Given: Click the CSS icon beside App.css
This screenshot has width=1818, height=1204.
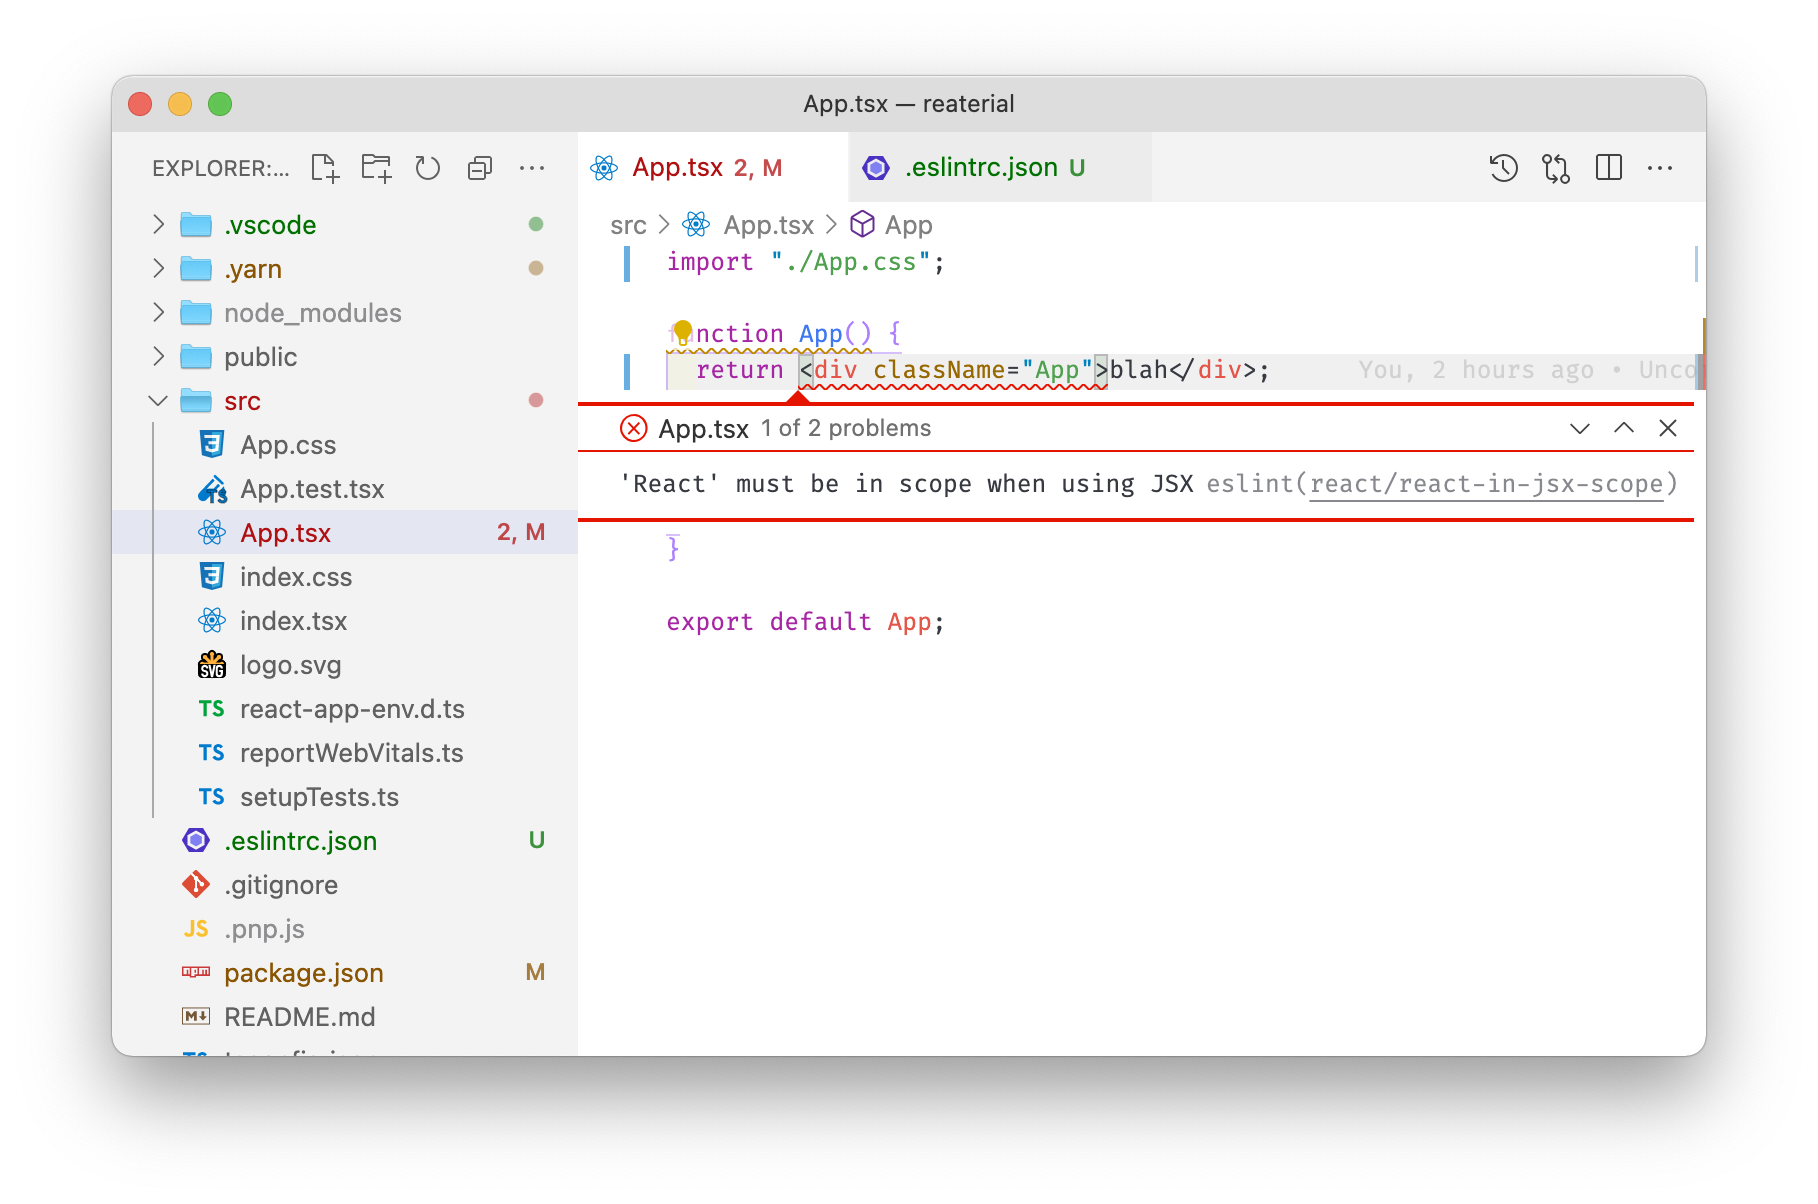Looking at the screenshot, I should point(212,444).
